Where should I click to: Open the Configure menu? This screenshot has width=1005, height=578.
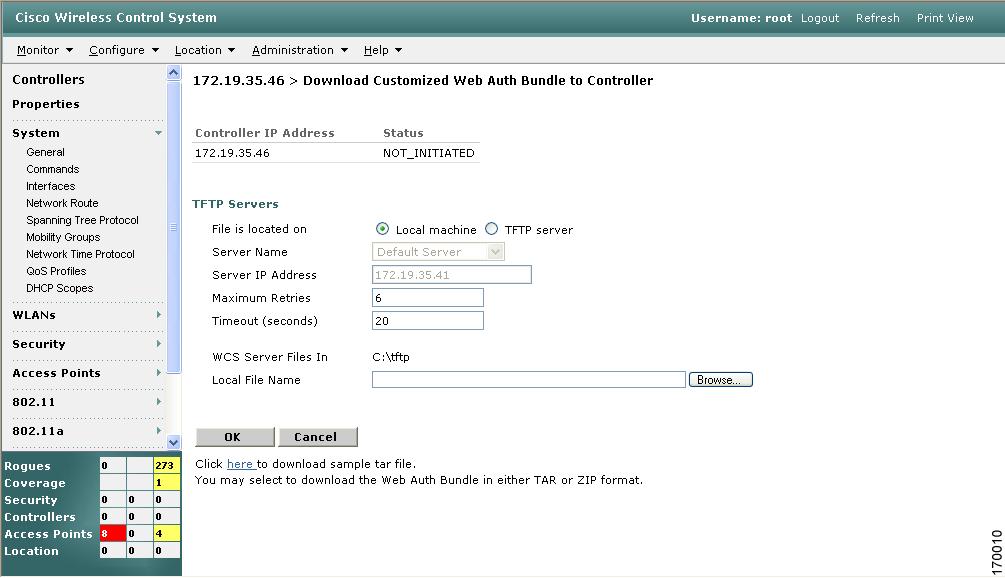[124, 50]
